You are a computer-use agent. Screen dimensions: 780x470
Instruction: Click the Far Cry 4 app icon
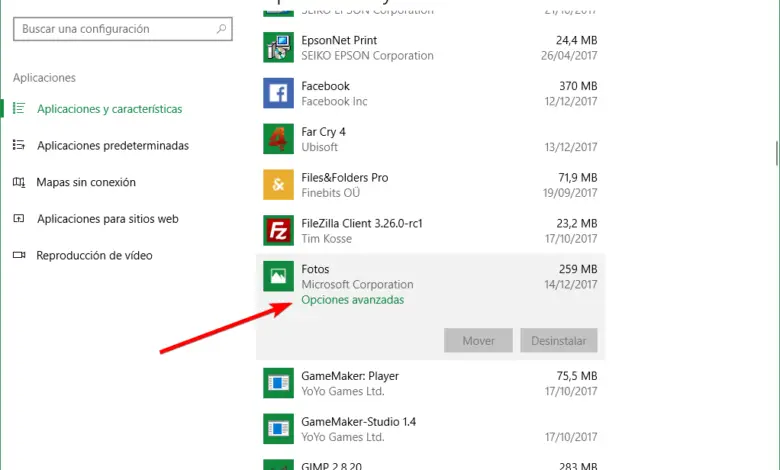click(278, 139)
